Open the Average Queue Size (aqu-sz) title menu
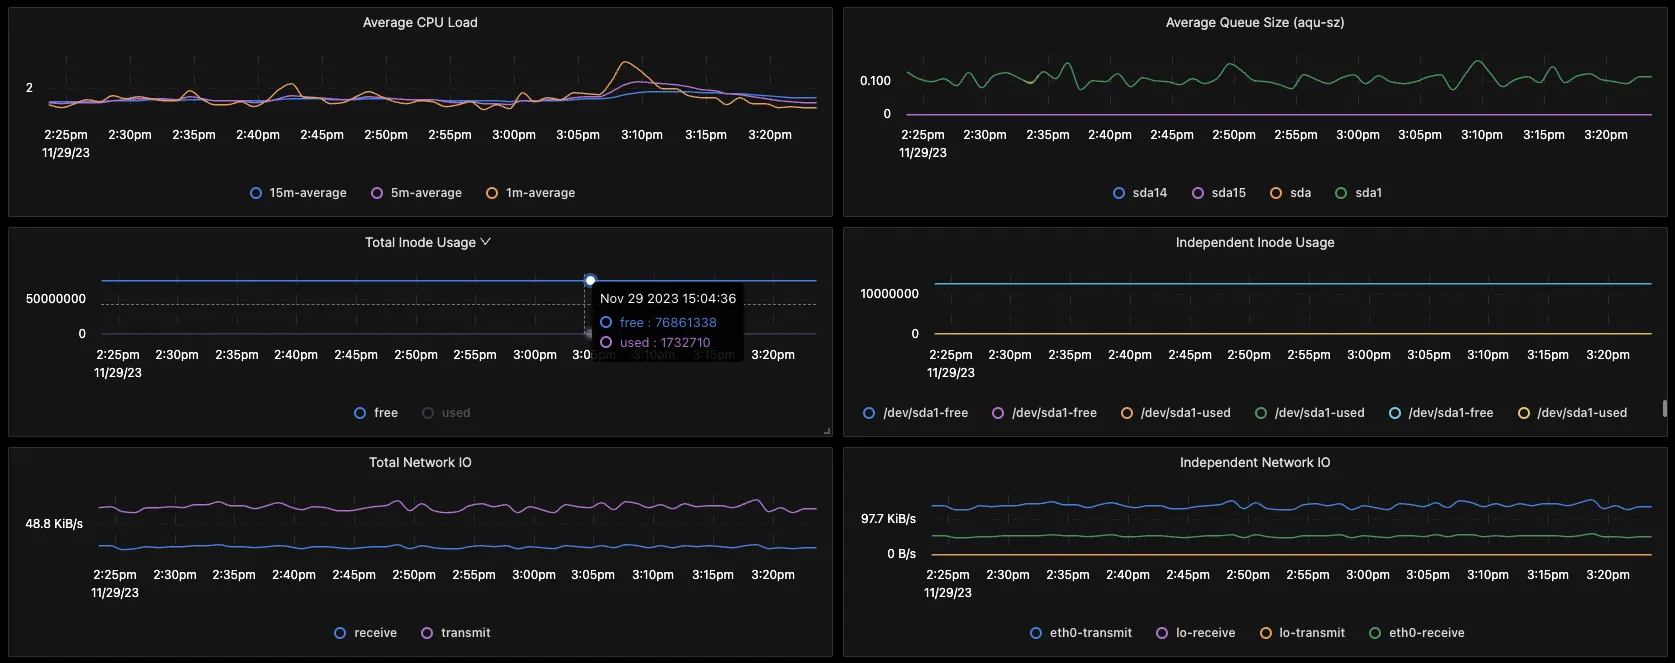Image resolution: width=1675 pixels, height=663 pixels. click(x=1255, y=22)
